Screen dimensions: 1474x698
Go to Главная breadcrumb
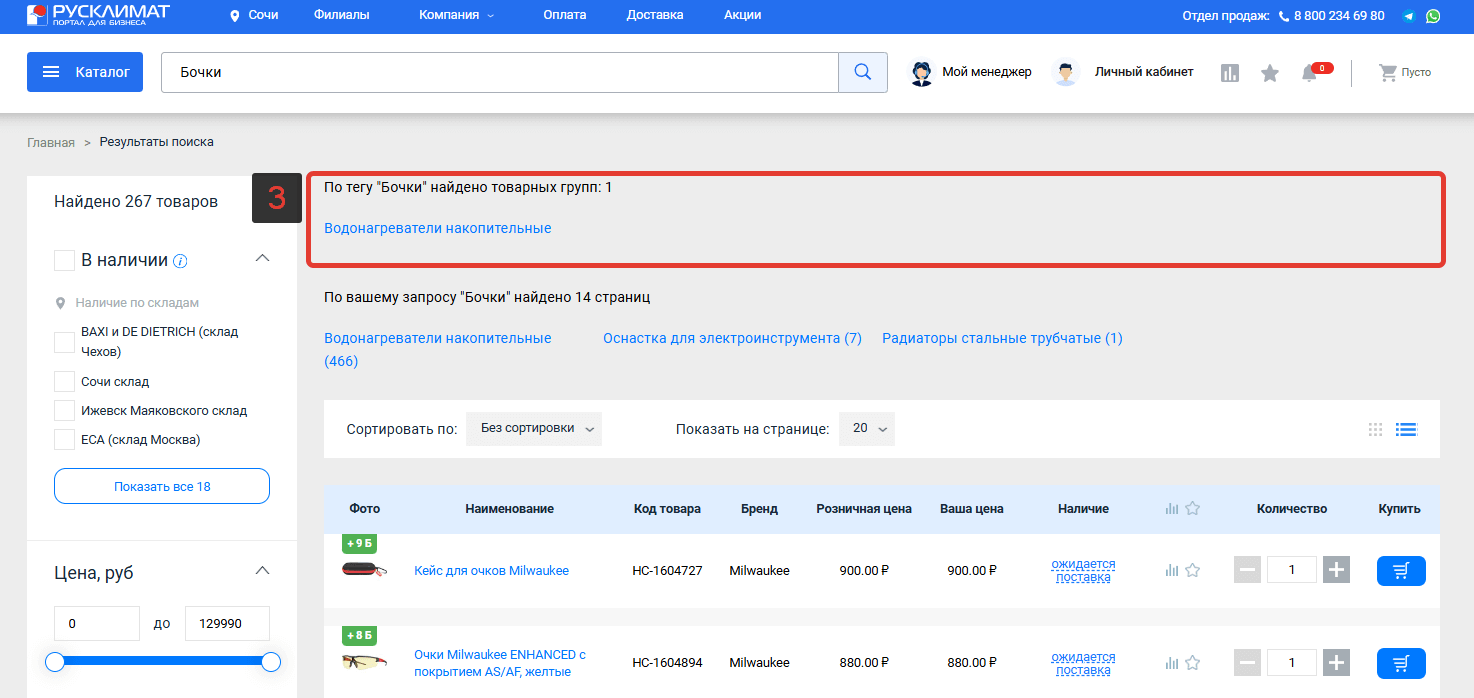click(x=51, y=142)
